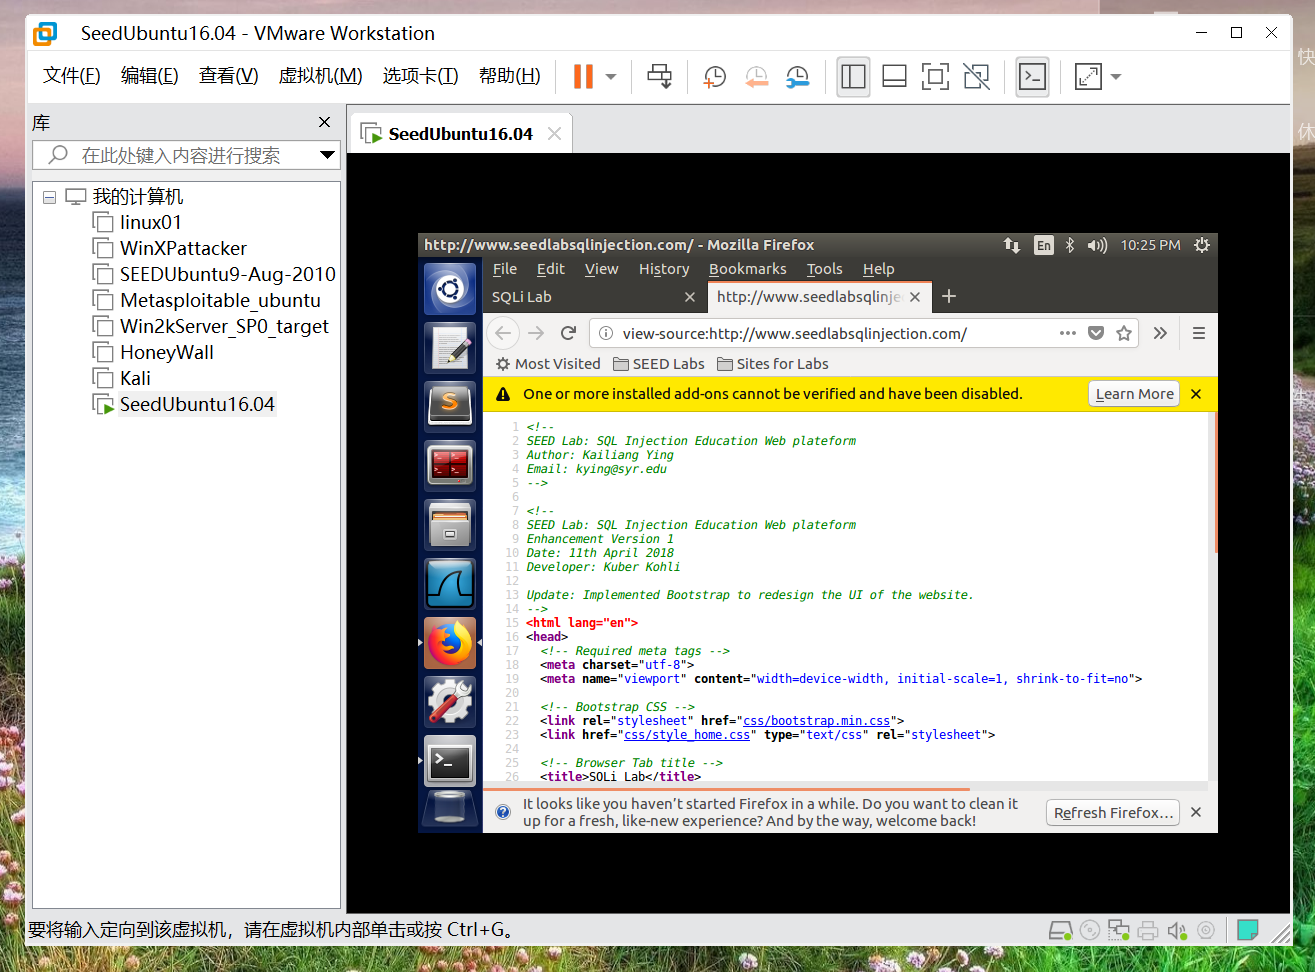
Task: Open the stretch options dropdown arrow
Action: coord(1116,76)
